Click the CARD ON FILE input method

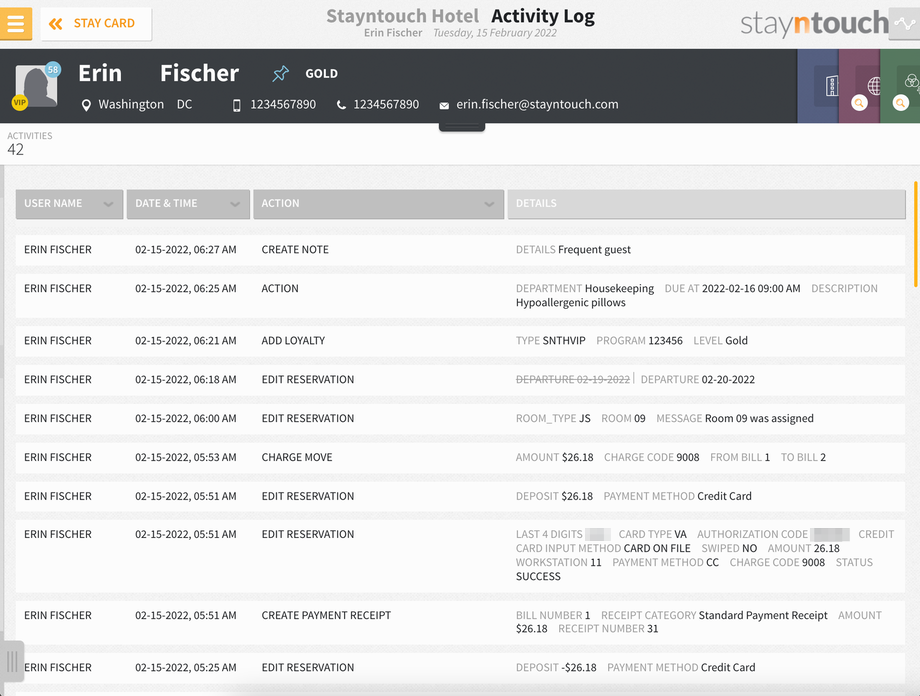[x=657, y=549]
